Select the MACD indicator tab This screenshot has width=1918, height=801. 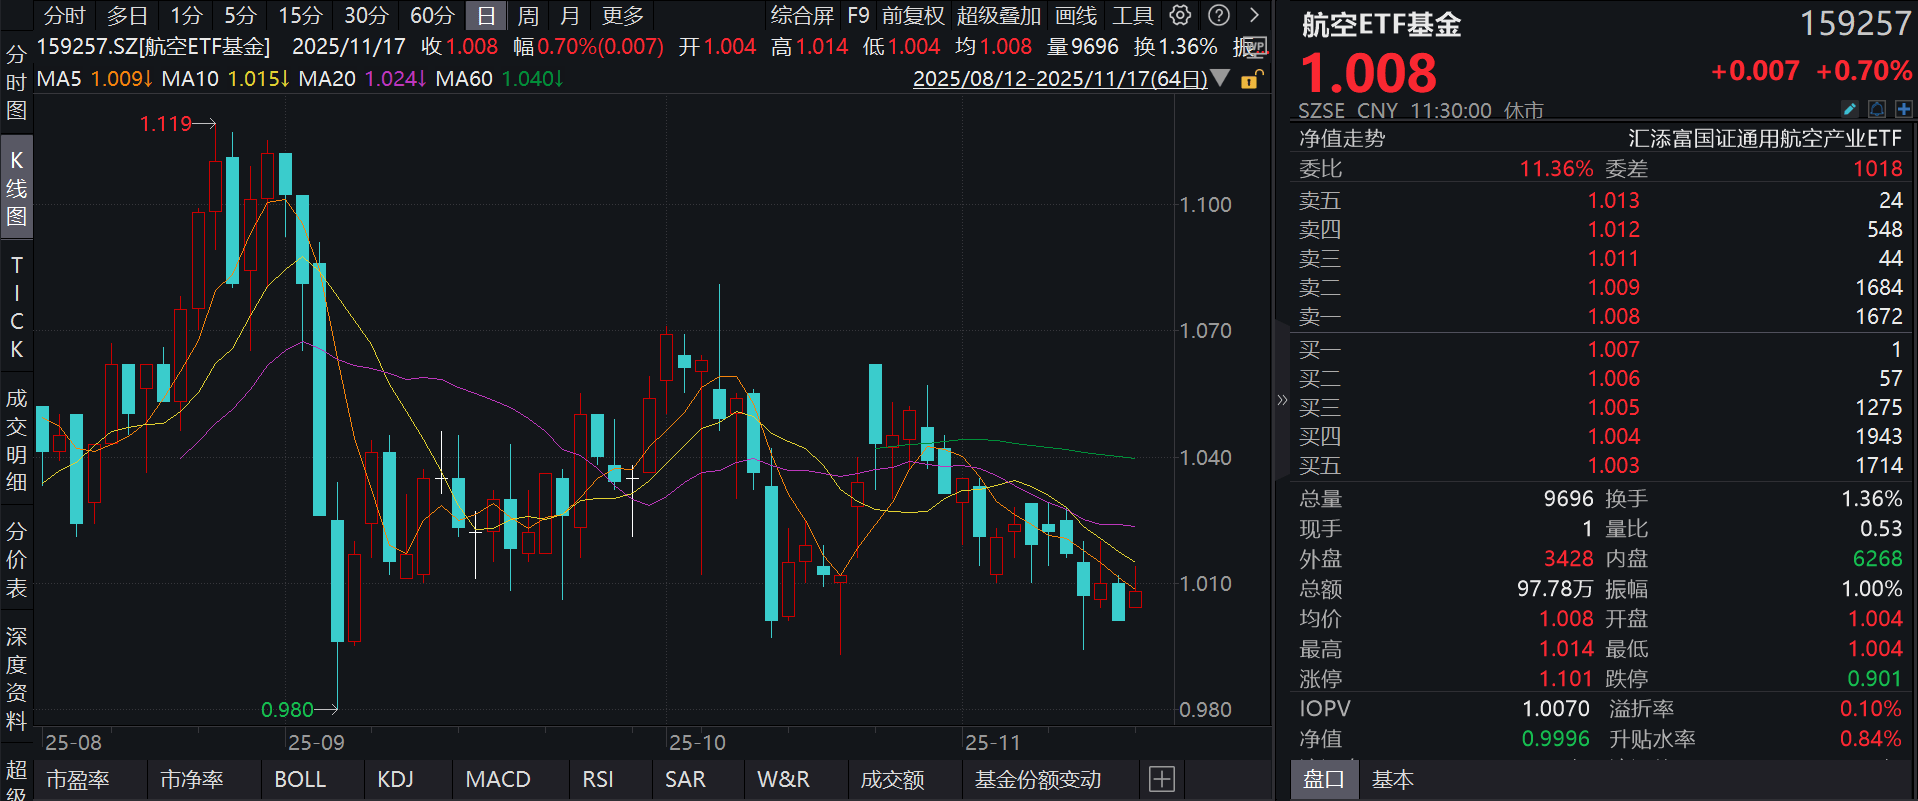point(498,779)
